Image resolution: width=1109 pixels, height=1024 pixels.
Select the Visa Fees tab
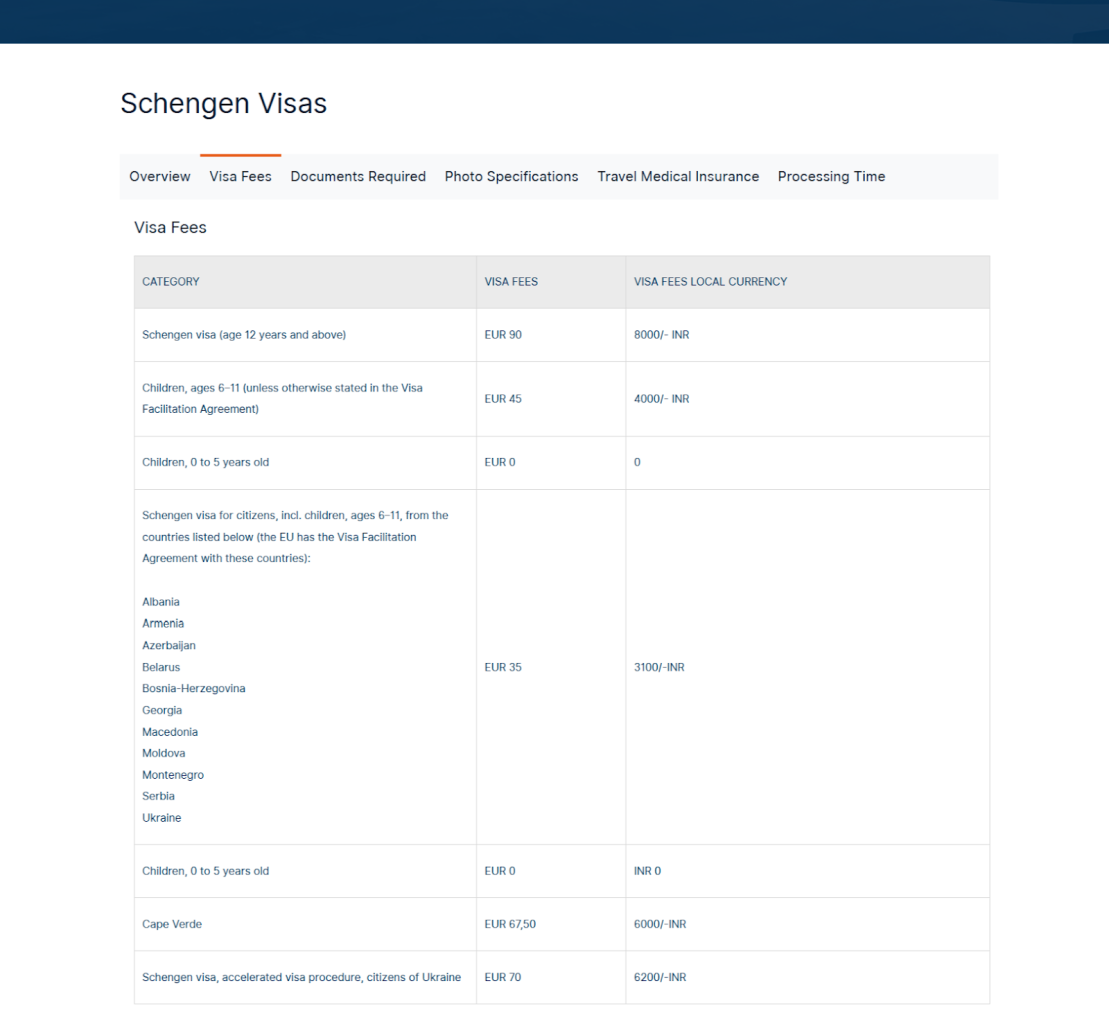(x=240, y=177)
